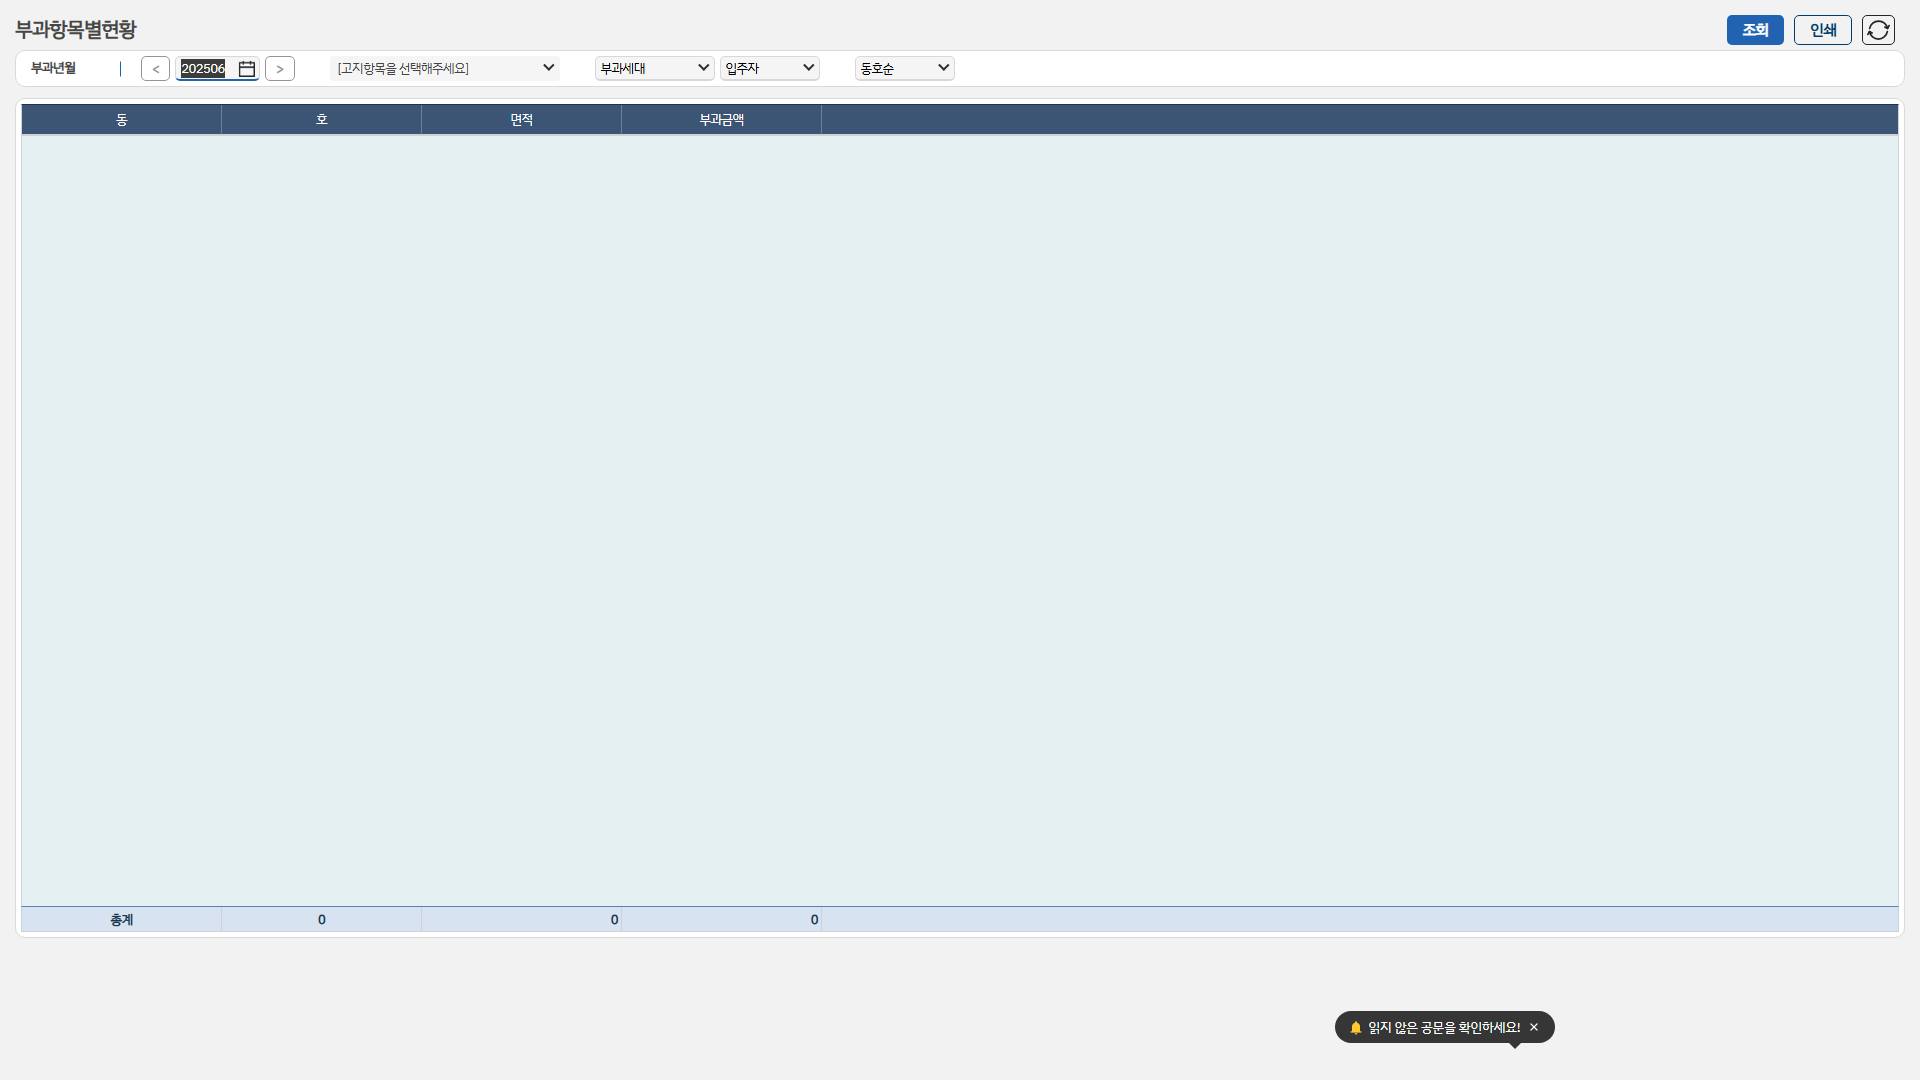Screen dimensions: 1920x1080
Task: Open the 고지항목 selection dropdown
Action: coord(445,68)
